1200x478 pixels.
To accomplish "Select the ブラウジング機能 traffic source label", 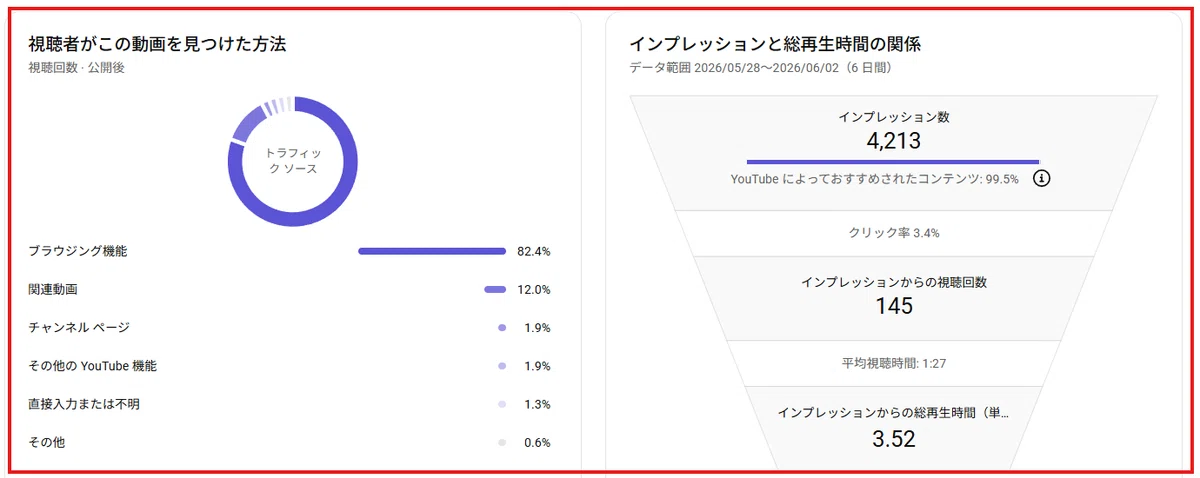I will pos(78,251).
